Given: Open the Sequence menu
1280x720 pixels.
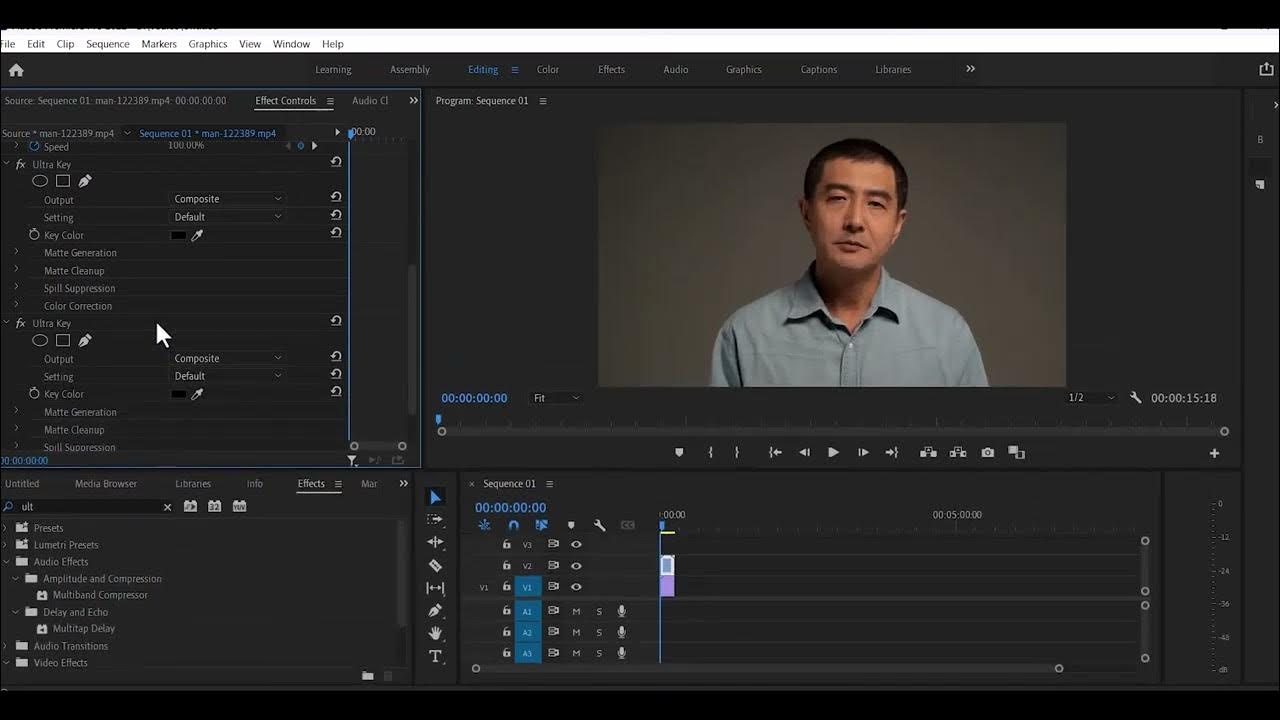Looking at the screenshot, I should [108, 44].
